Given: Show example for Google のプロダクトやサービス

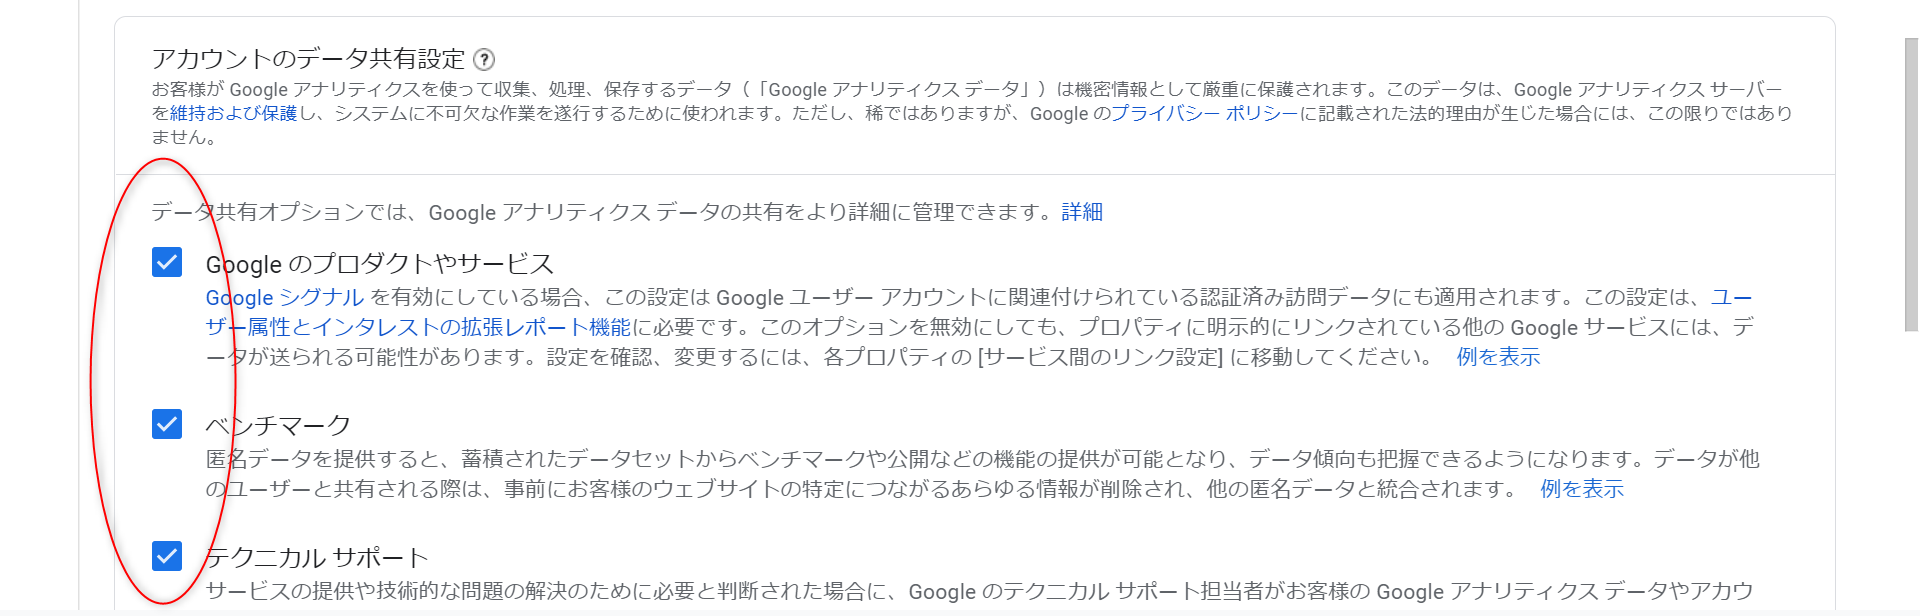Looking at the screenshot, I should tap(1498, 357).
